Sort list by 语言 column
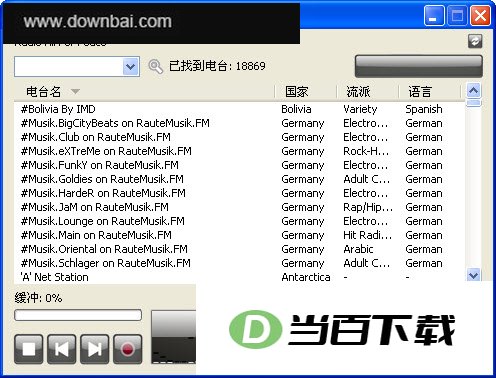The image size is (496, 378). [x=420, y=92]
